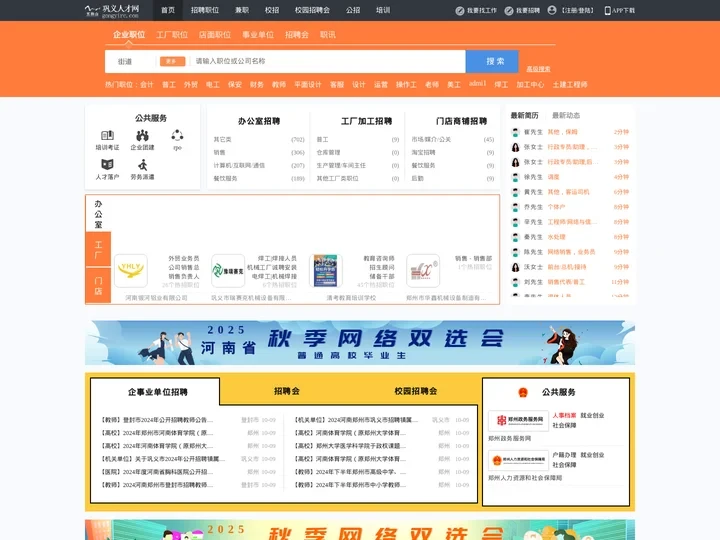Click avatar of 徐先生 in resume list
720x540 pixels.
(516, 177)
